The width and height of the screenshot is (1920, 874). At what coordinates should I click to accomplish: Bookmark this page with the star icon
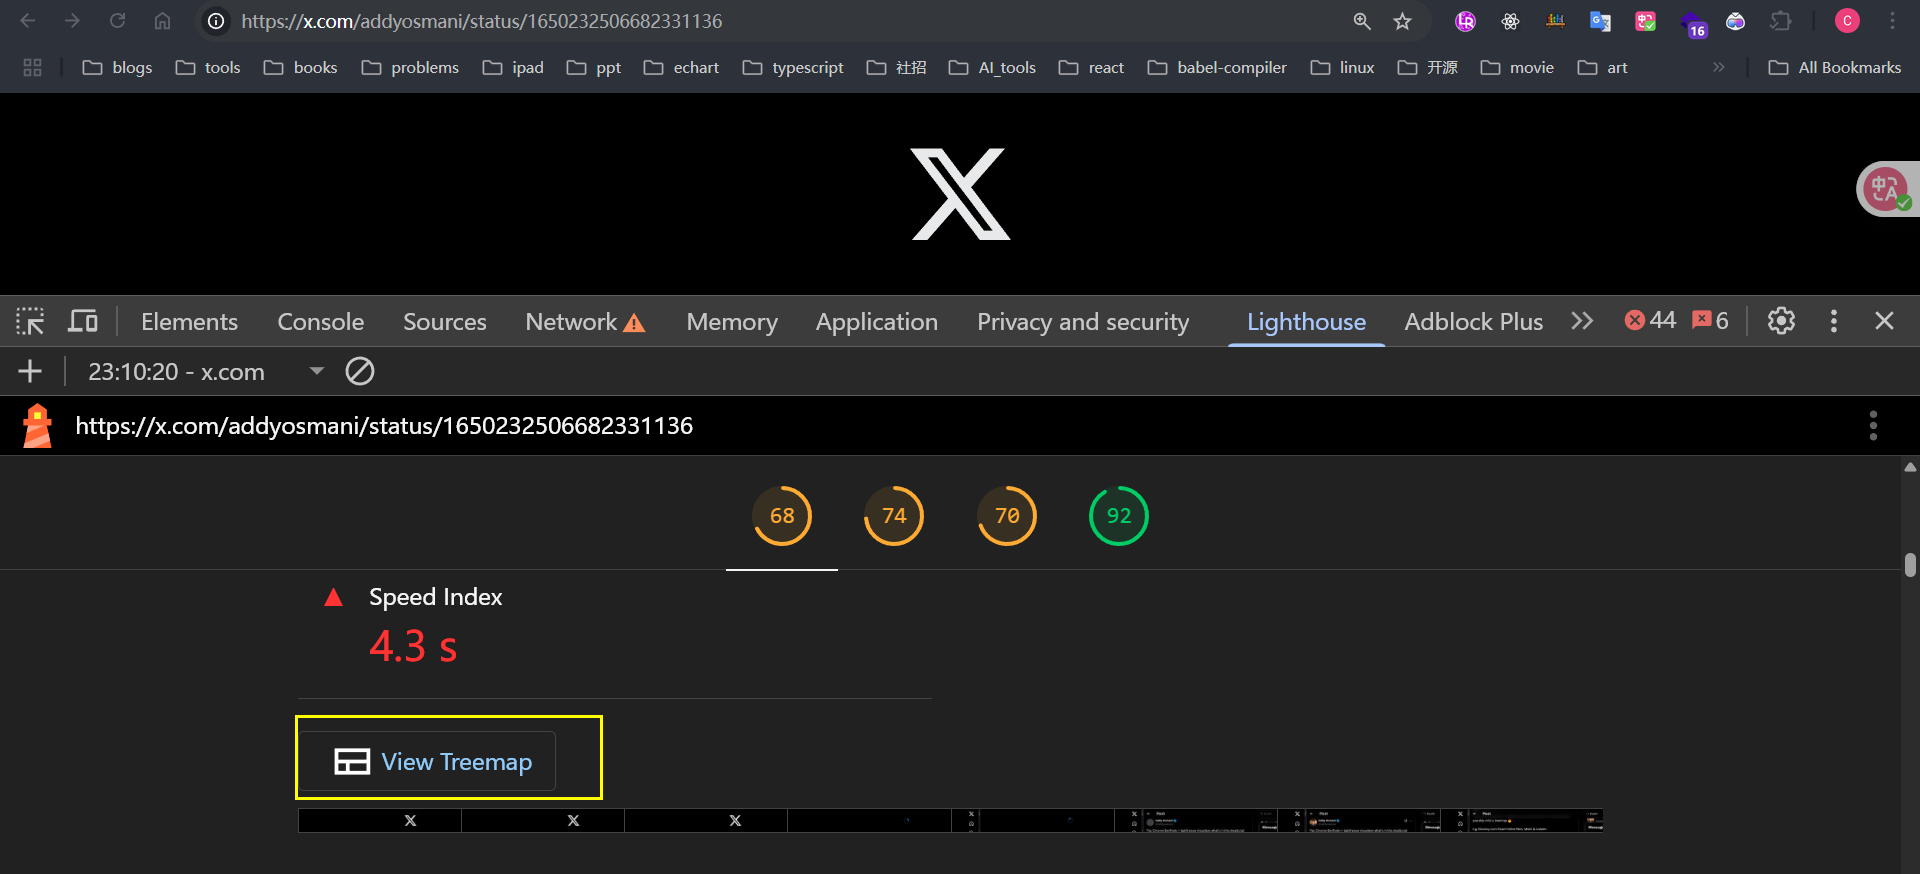pyautogui.click(x=1403, y=21)
